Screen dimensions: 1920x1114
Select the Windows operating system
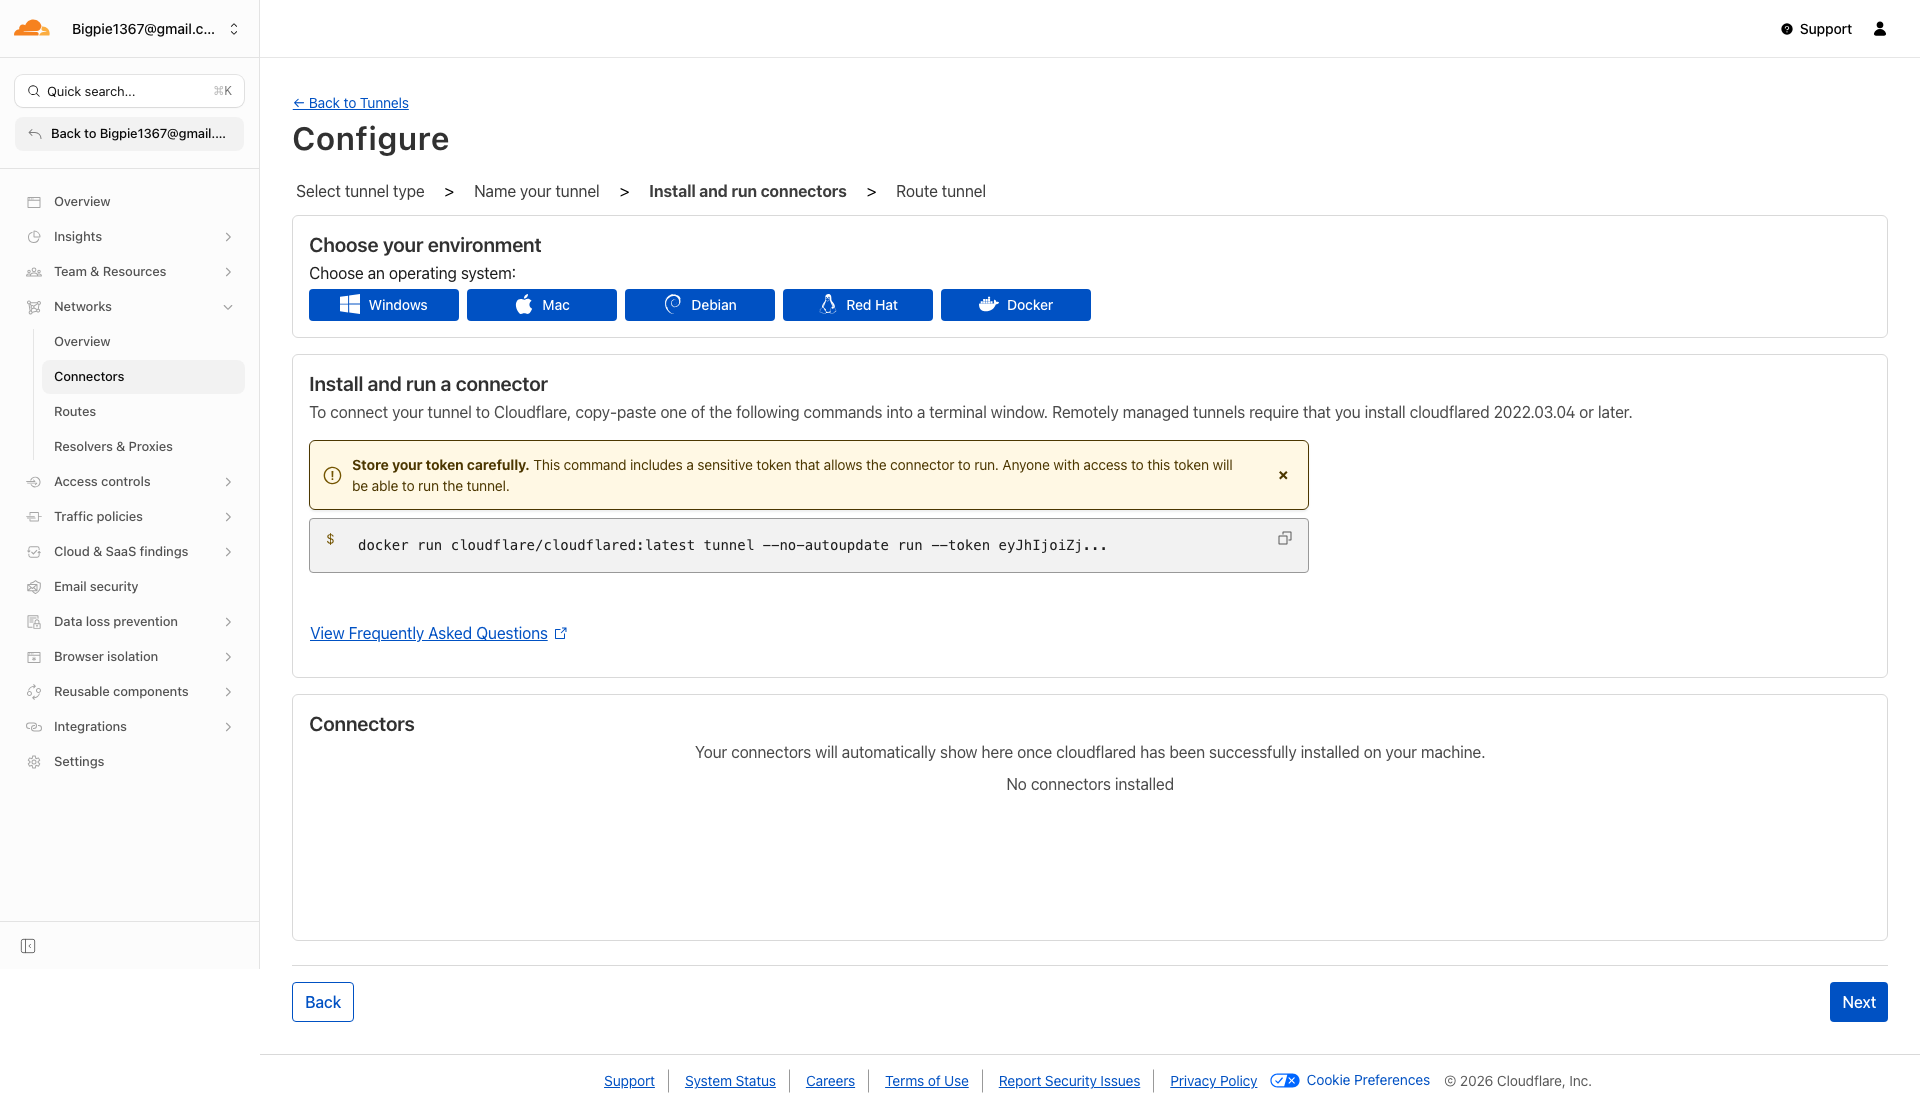(384, 305)
